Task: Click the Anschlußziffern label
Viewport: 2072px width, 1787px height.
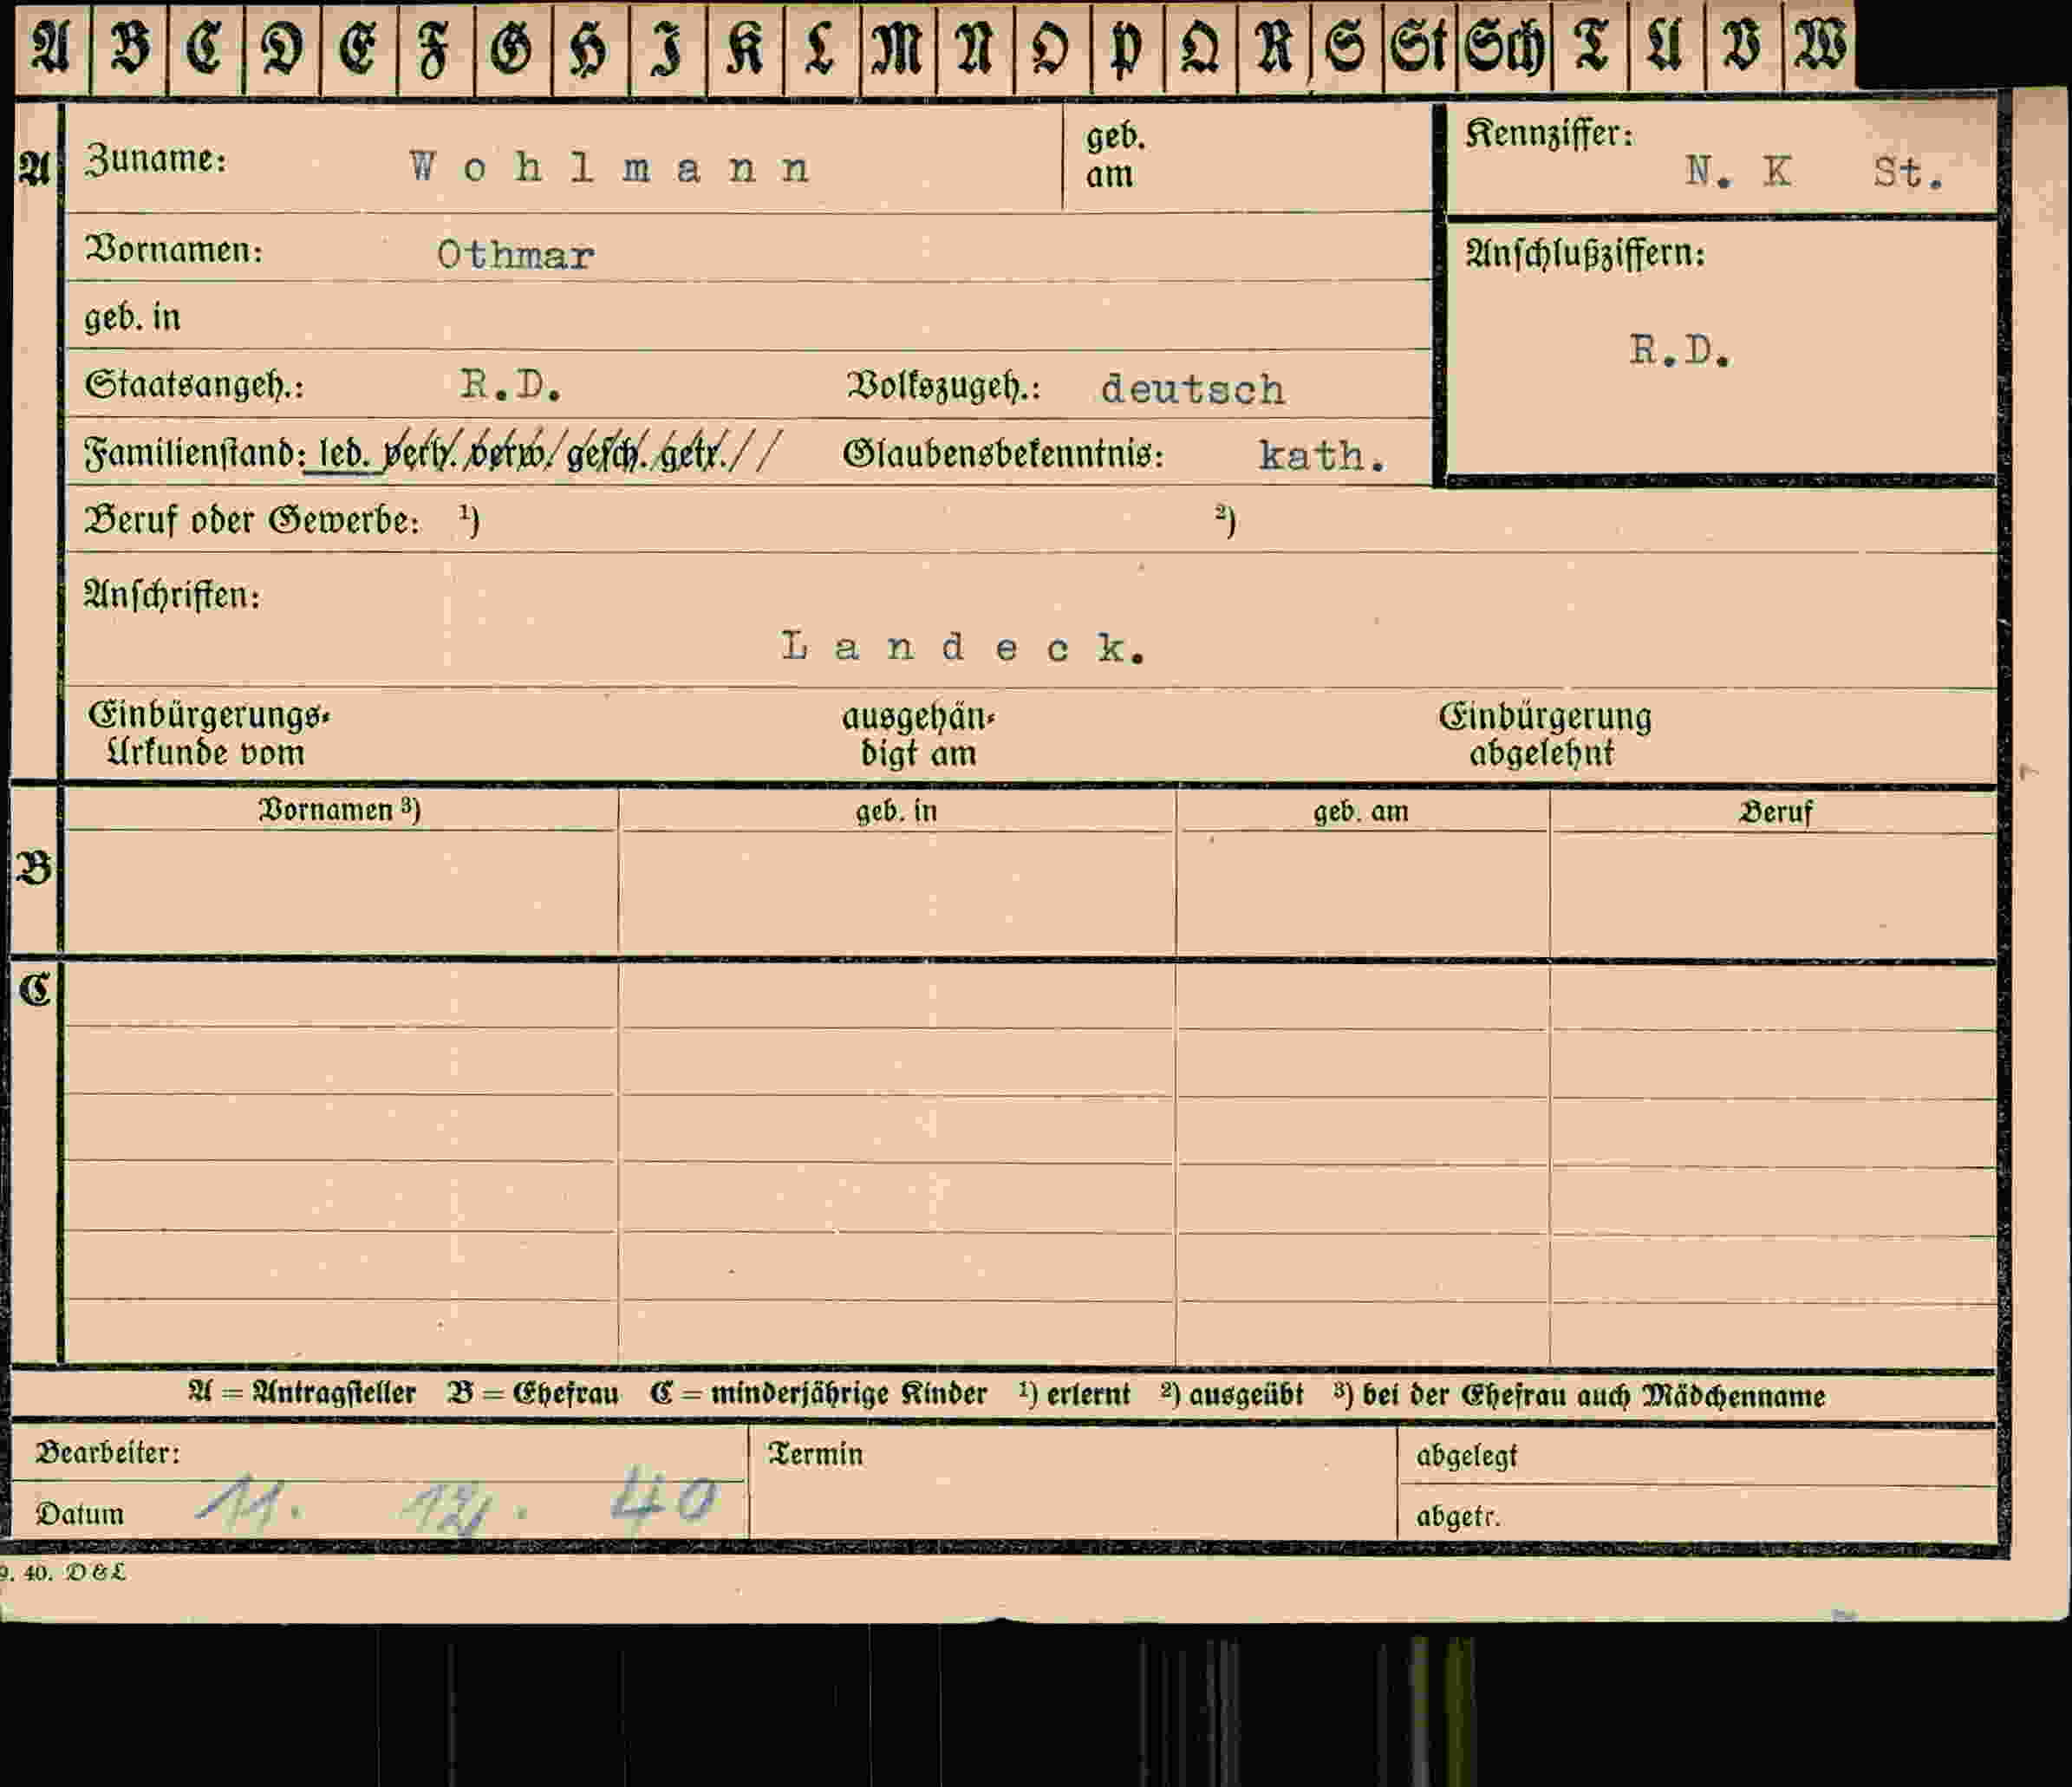Action: coord(1585,254)
